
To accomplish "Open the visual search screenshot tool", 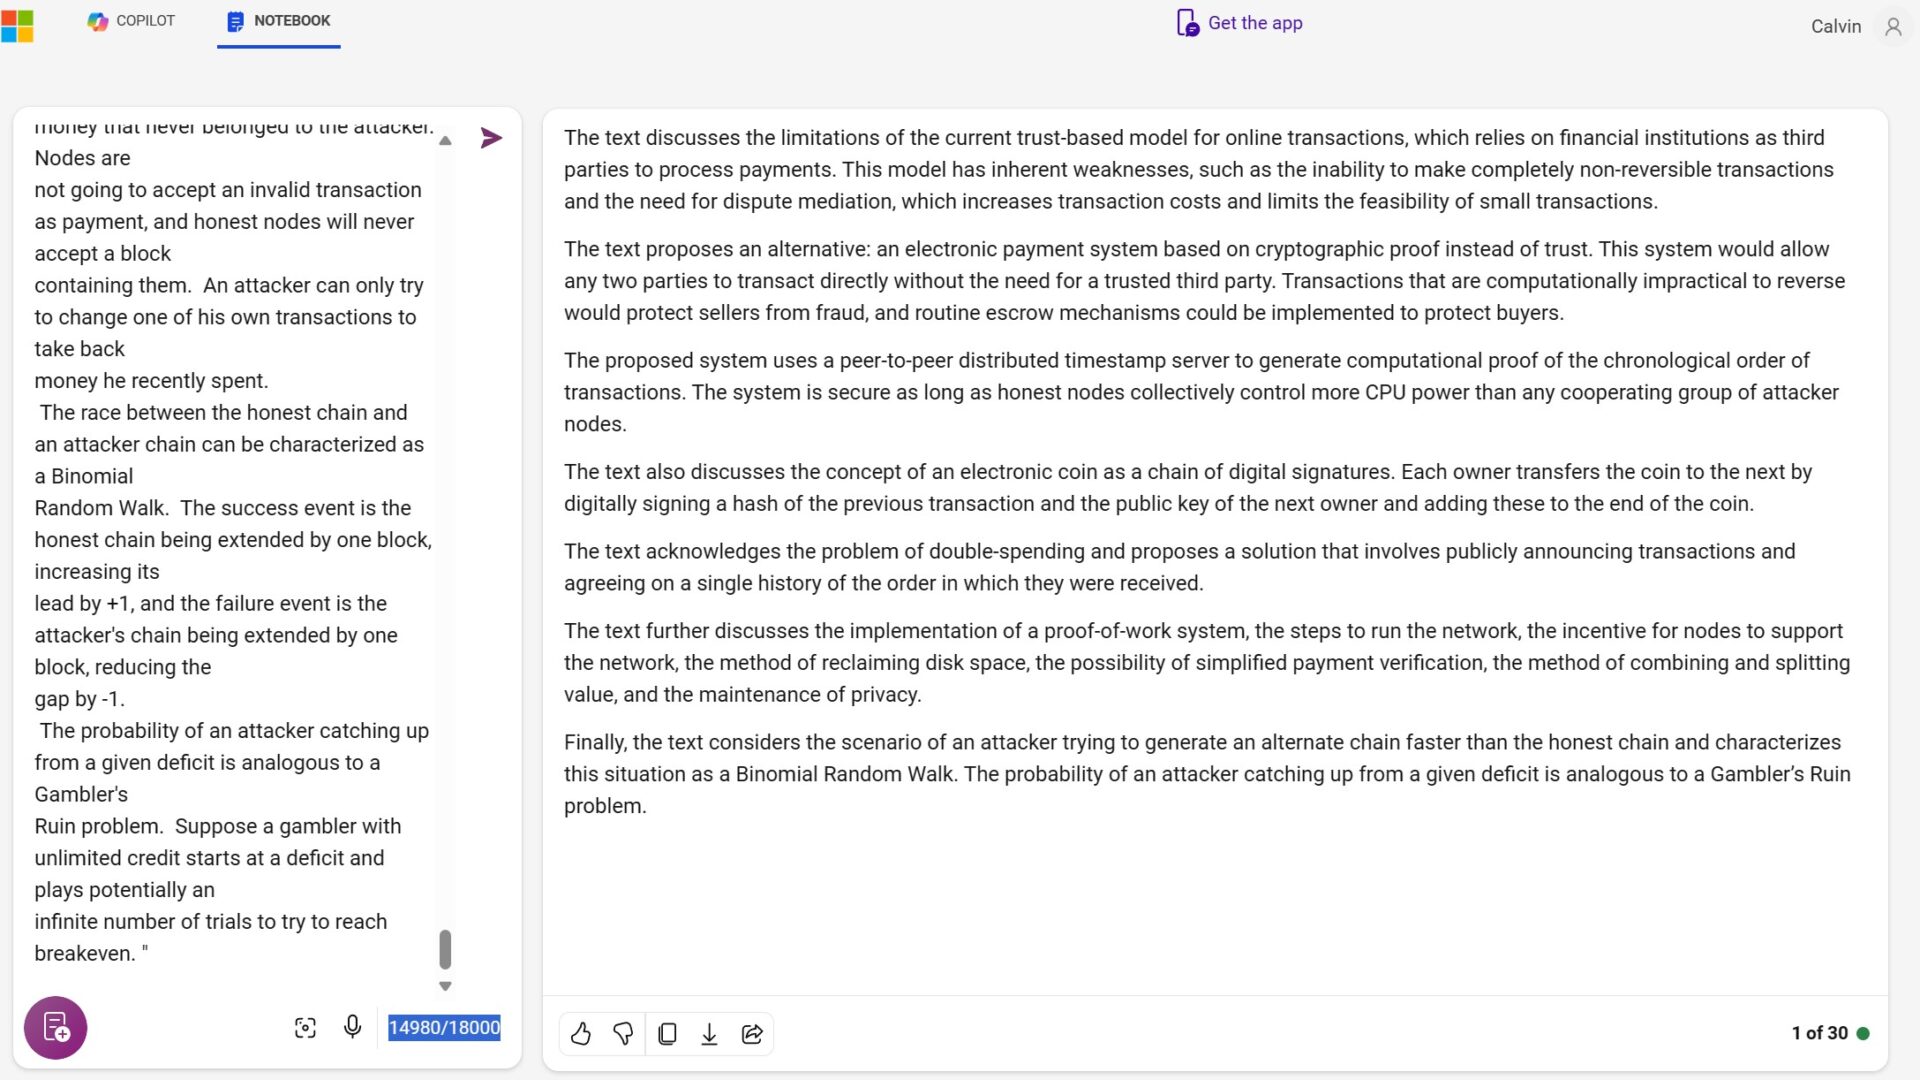I will [305, 1027].
